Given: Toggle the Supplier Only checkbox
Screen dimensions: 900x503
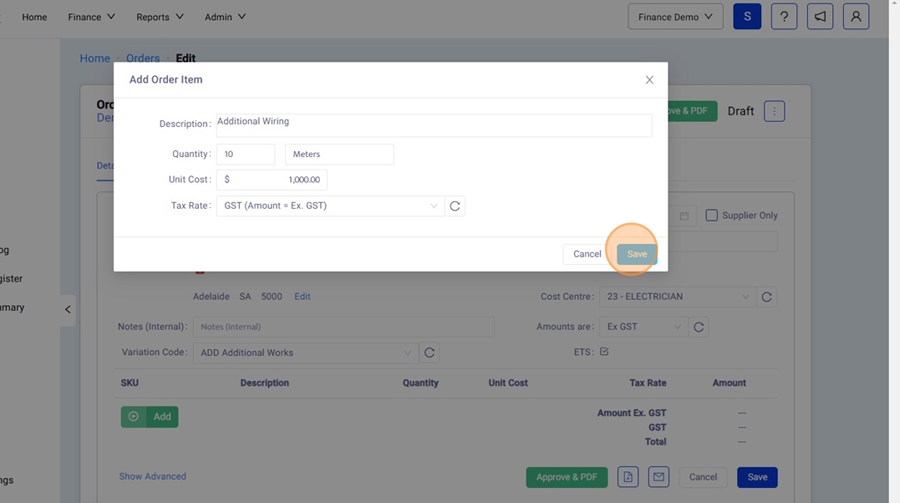Looking at the screenshot, I should coord(712,215).
